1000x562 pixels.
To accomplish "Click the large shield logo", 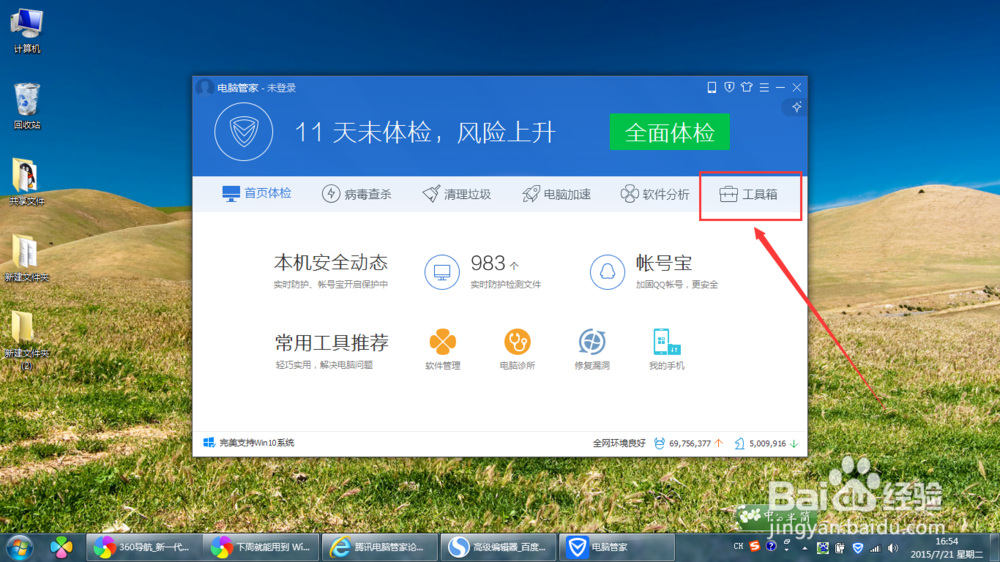I will coord(244,132).
